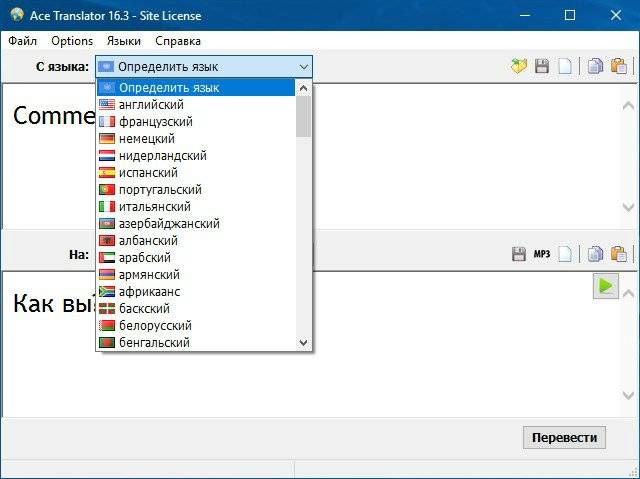Open the Справка menu
Screen dimensions: 640x479
coord(178,41)
